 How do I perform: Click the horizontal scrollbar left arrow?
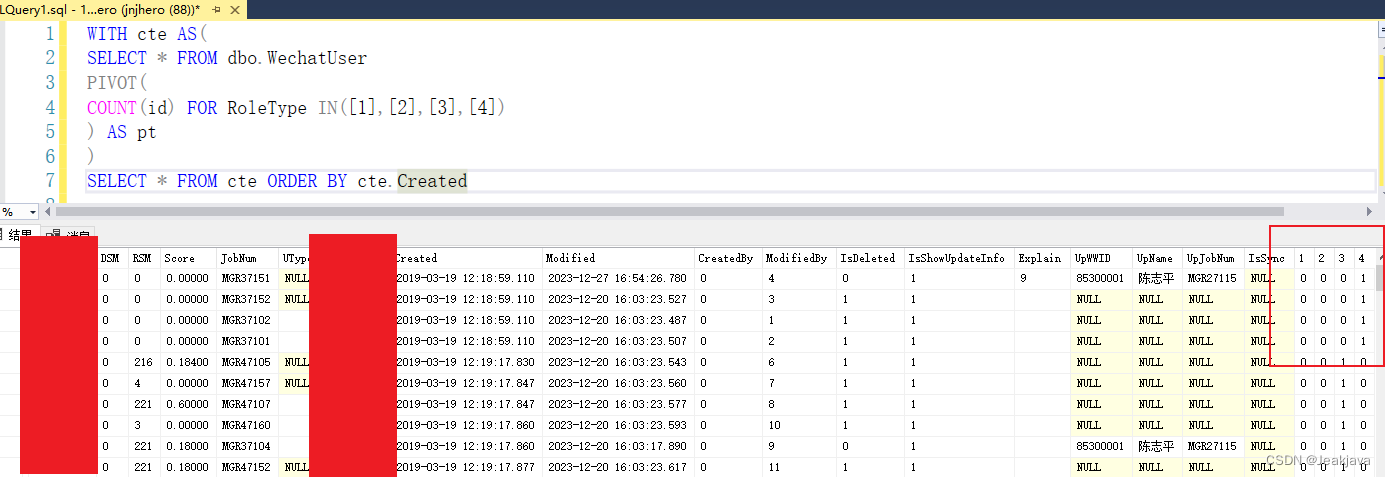tap(49, 212)
